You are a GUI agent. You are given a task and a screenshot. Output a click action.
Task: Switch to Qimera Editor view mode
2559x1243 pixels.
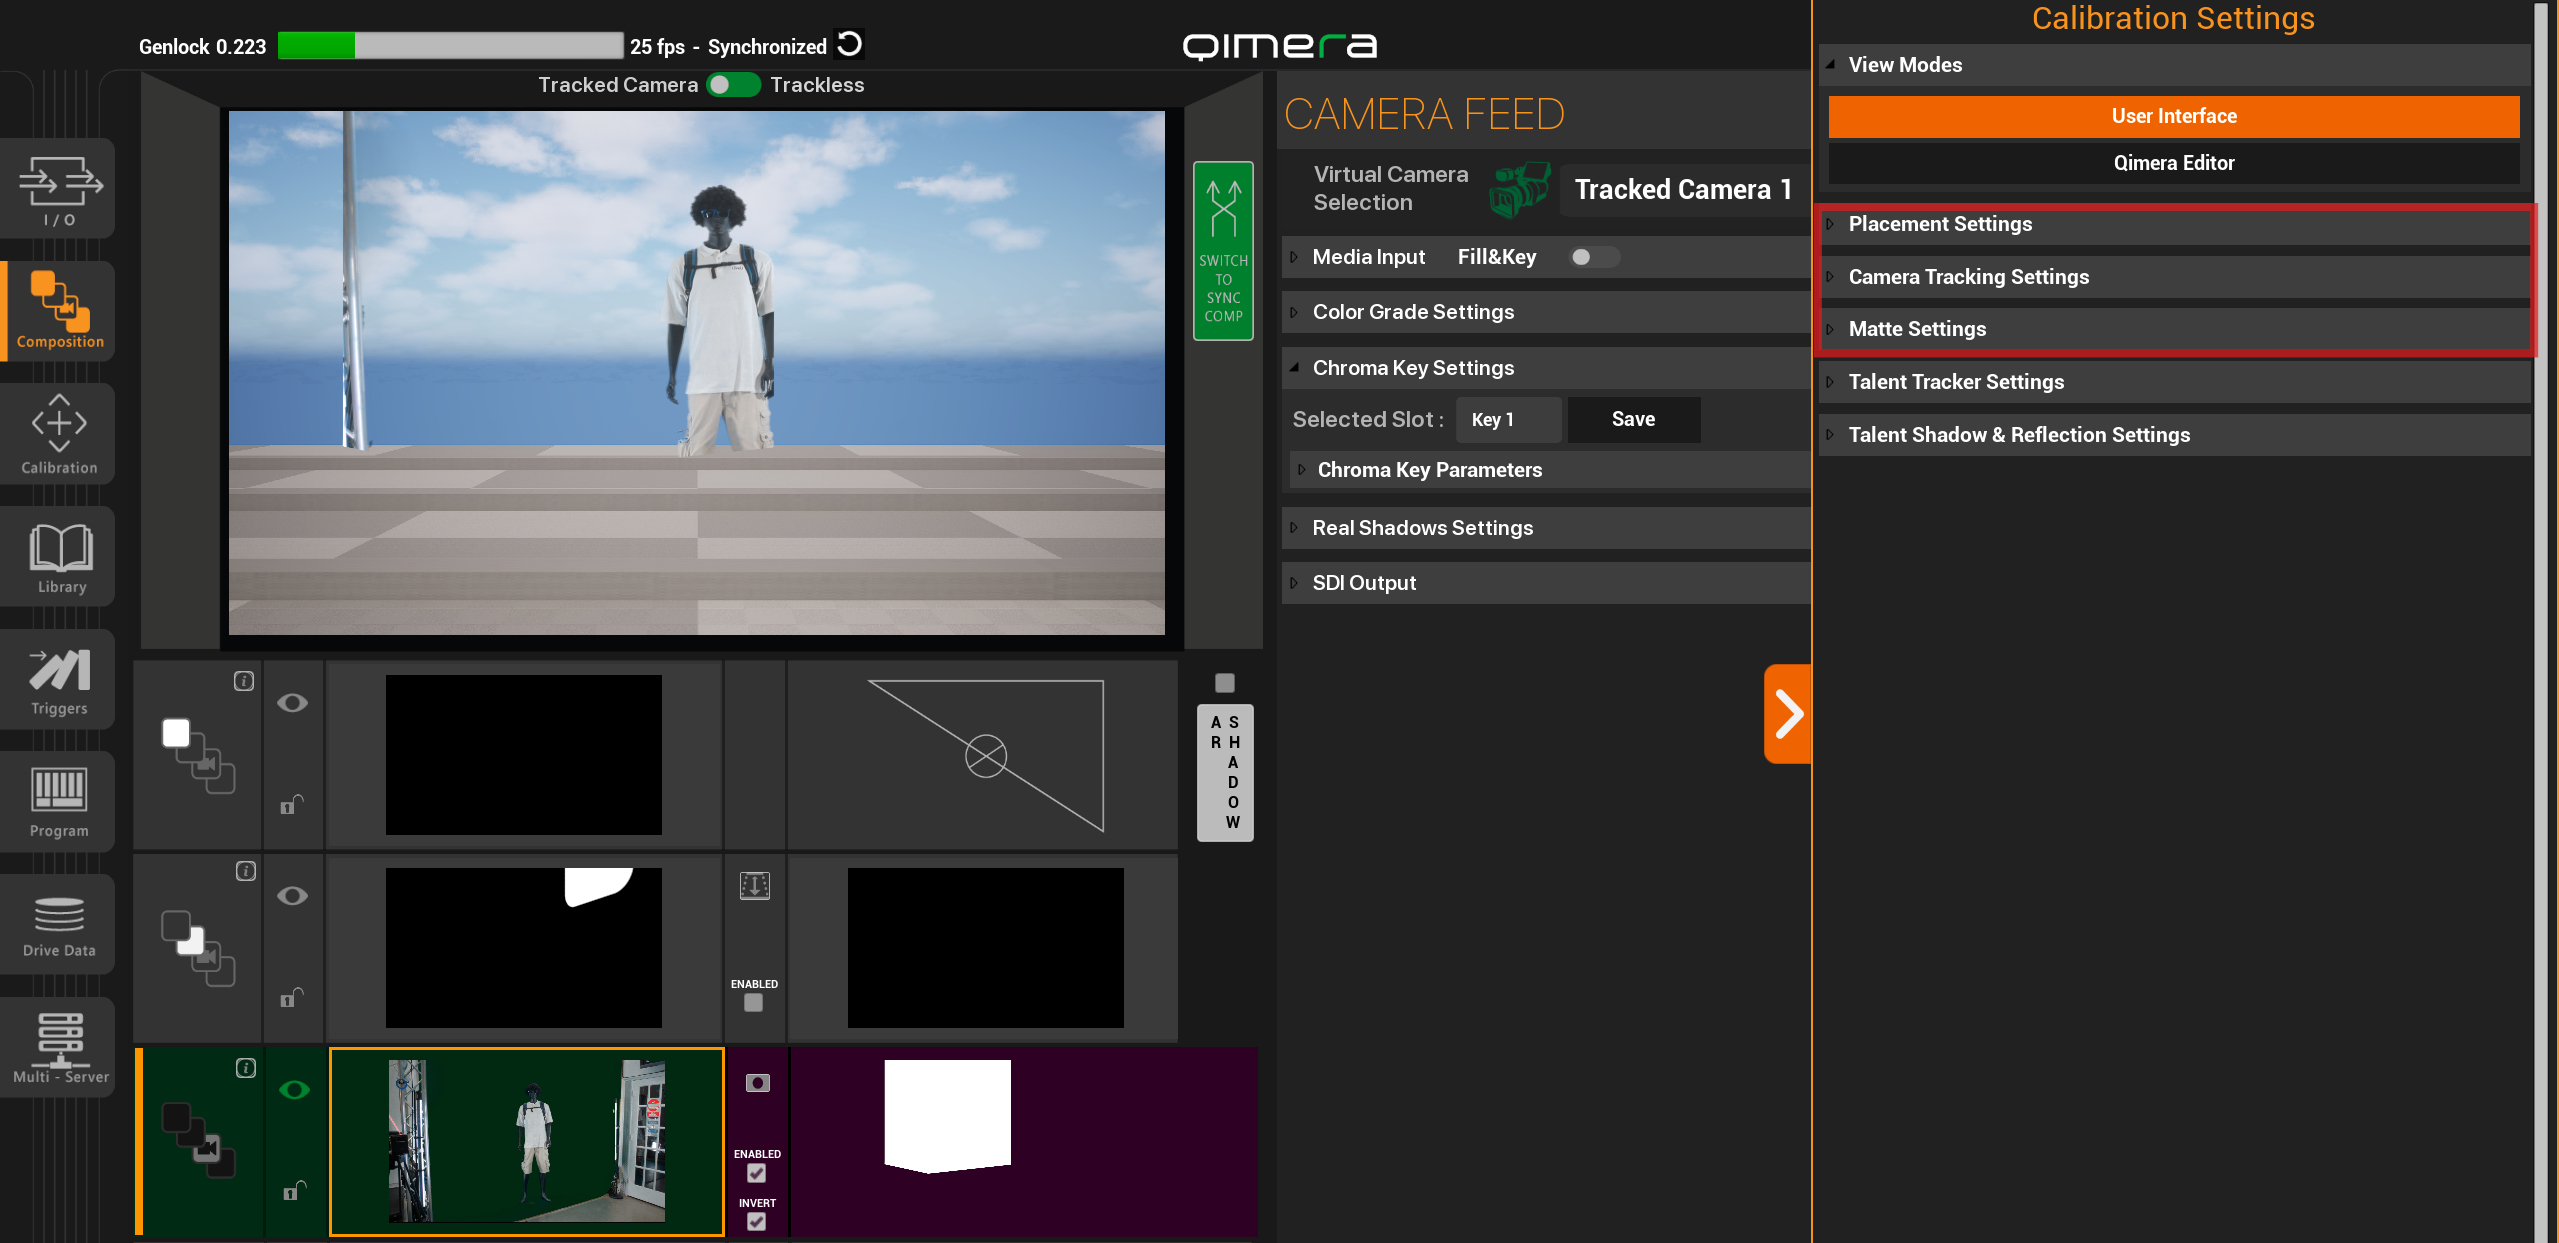pyautogui.click(x=2173, y=163)
